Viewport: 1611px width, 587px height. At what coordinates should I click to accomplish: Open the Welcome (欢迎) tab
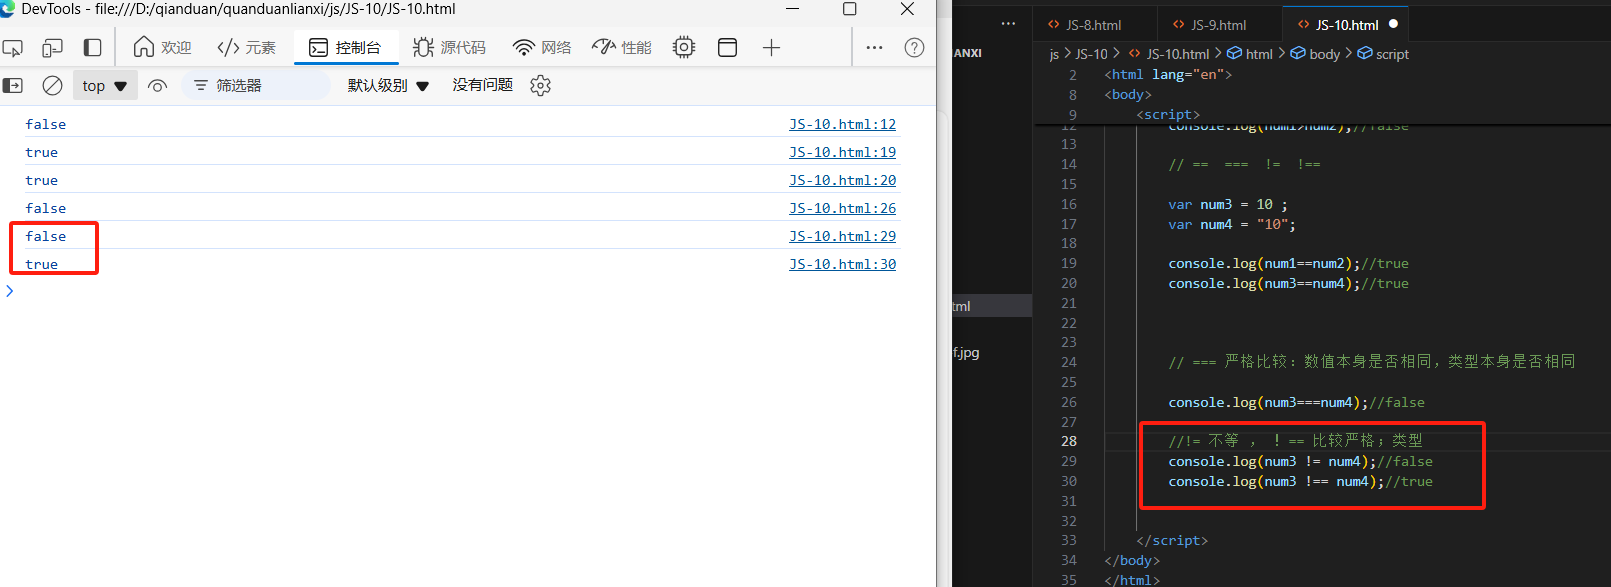pos(162,48)
